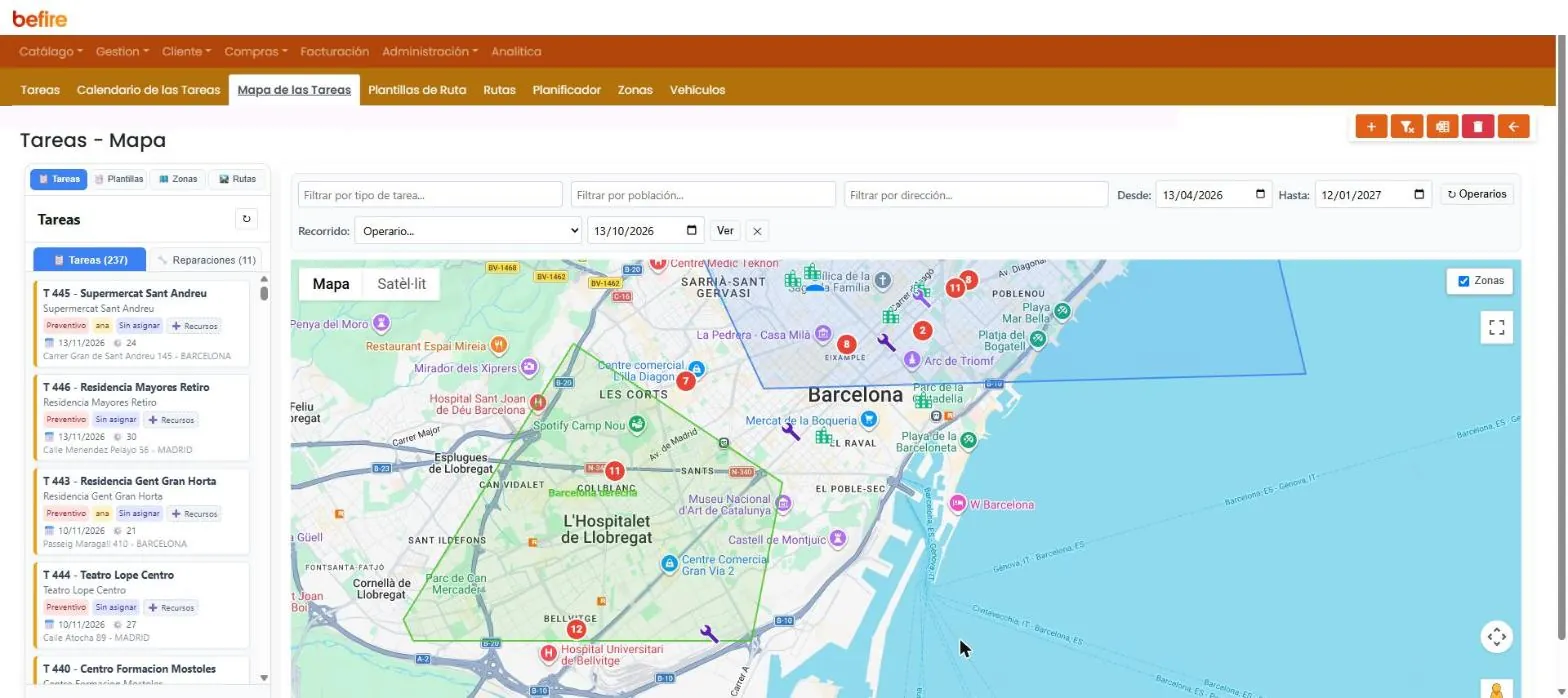Click the purple wrench marker near Mercat de la Boqueria
The width and height of the screenshot is (1568, 698).
tap(790, 431)
